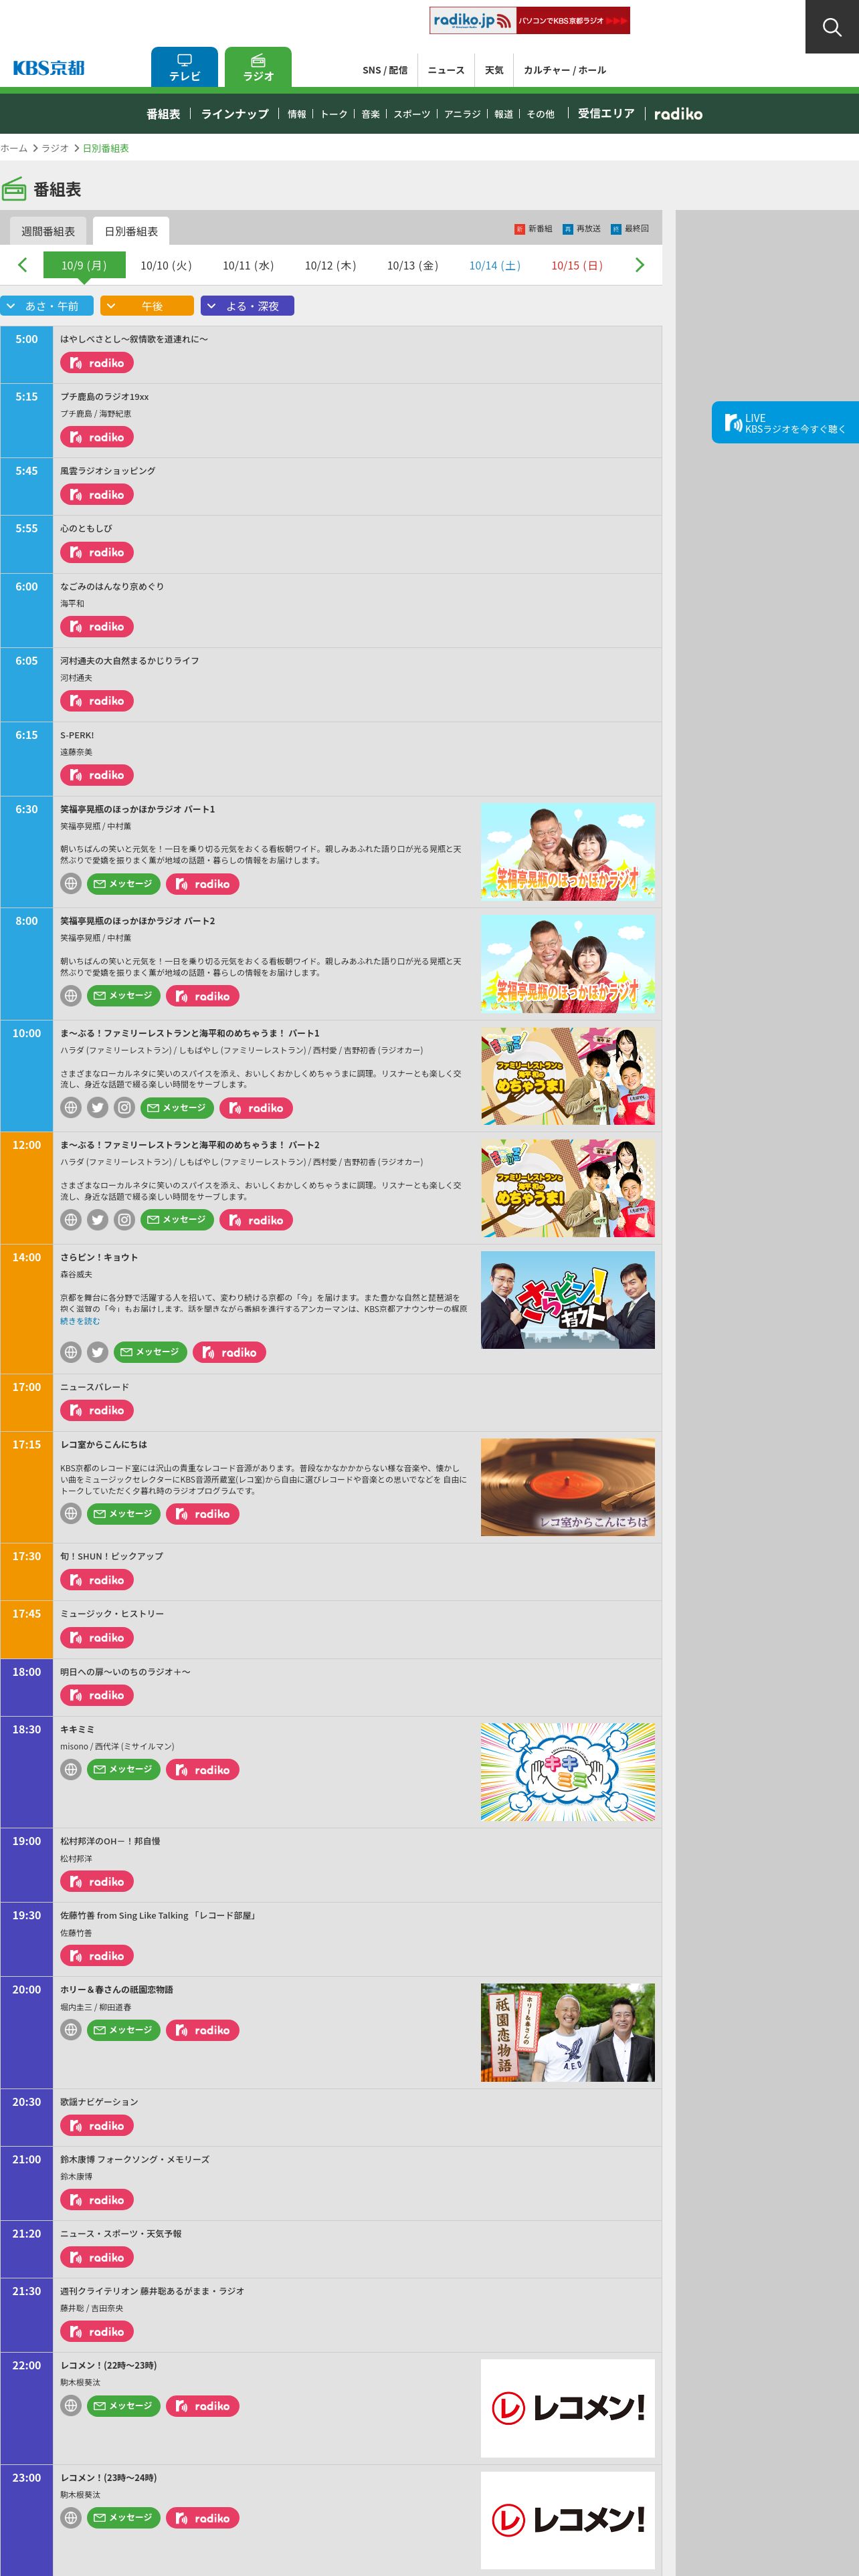Image resolution: width=859 pixels, height=2576 pixels.
Task: Open website globe icon for ほっかほかラジオ パート2
Action: (71, 996)
